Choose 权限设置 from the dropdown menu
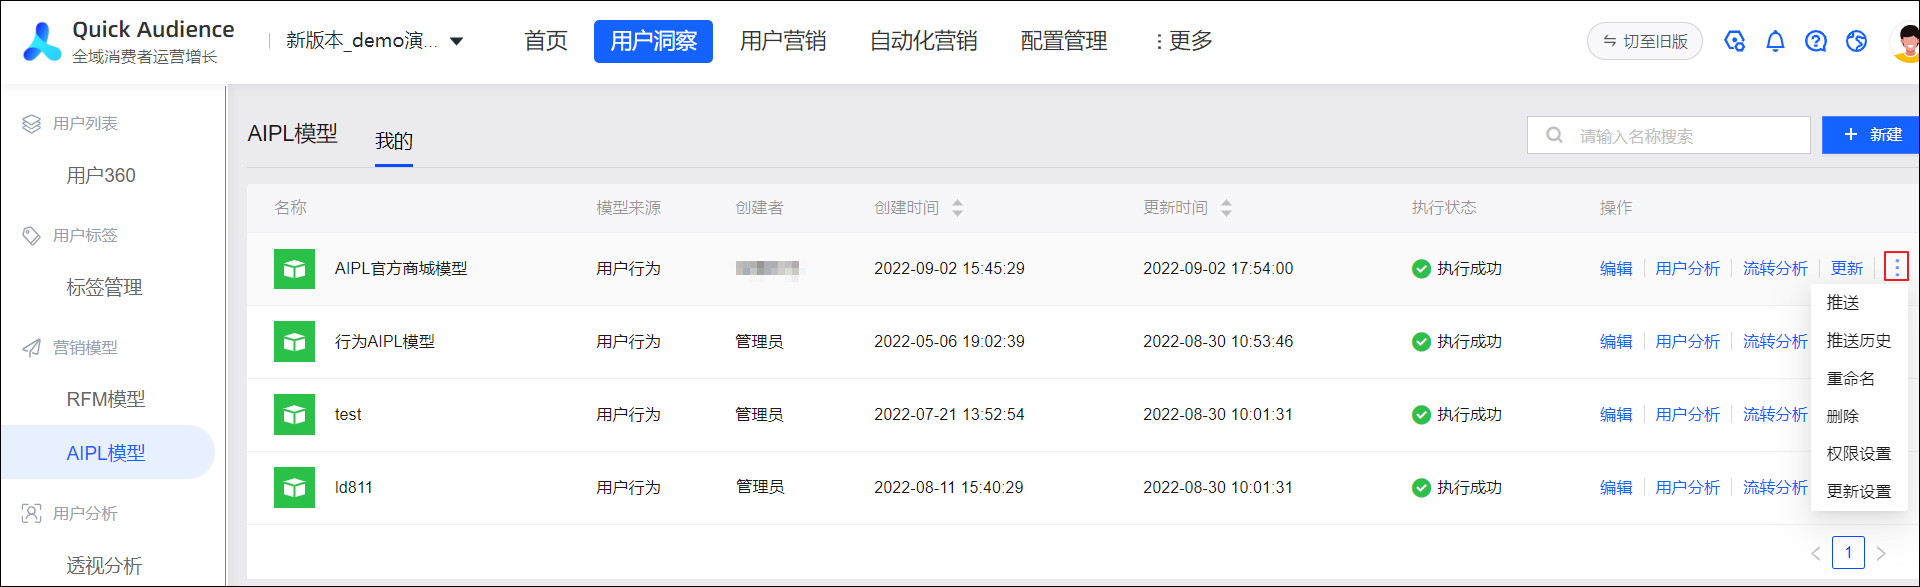The width and height of the screenshot is (1920, 587). [x=1859, y=454]
